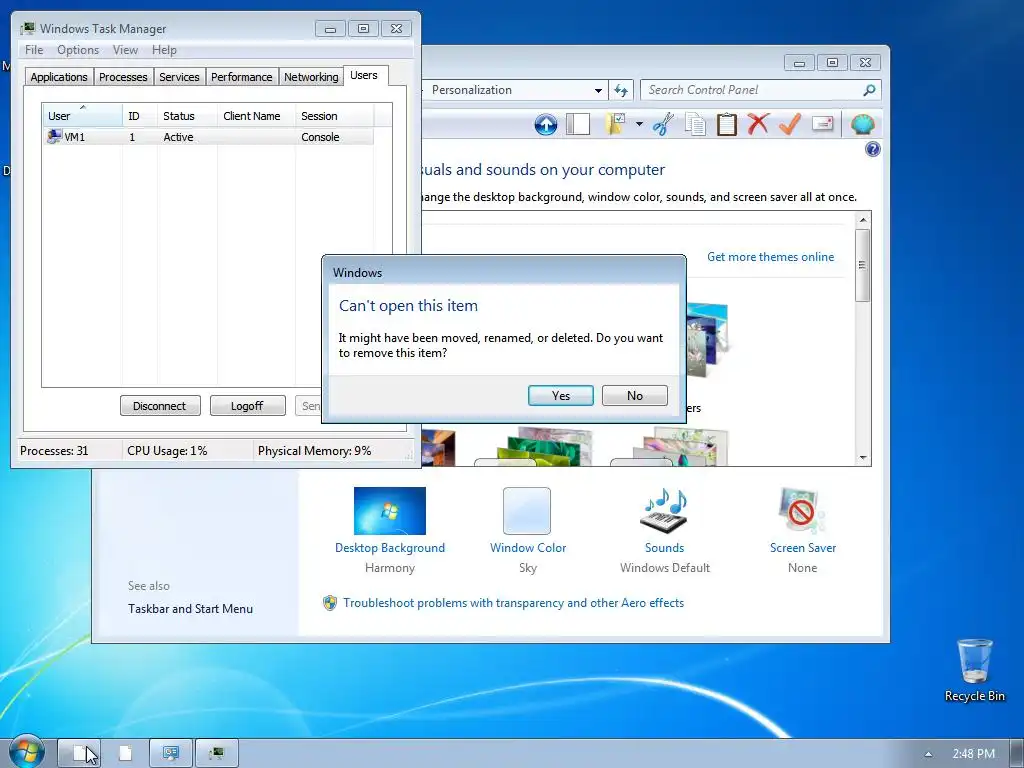Screen dimensions: 1024x768
Task: Expand the Personalization address bar dropdown
Action: [598, 91]
